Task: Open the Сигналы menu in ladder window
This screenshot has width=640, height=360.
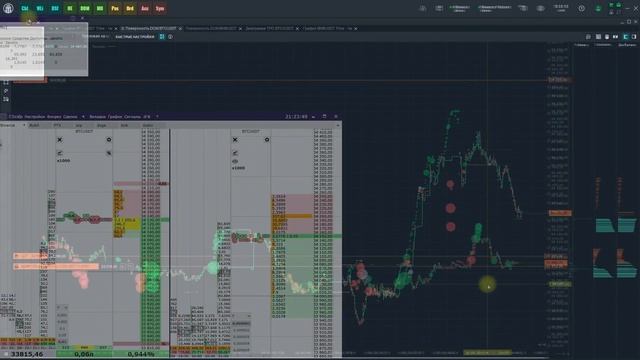Action: point(132,117)
